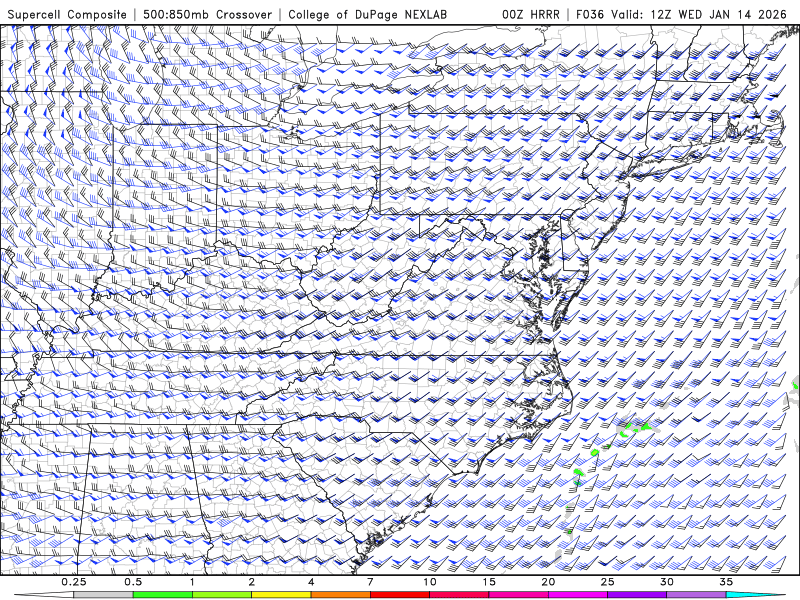The image size is (800, 600).
Task: Click the '10' legend value
Action: 430,582
